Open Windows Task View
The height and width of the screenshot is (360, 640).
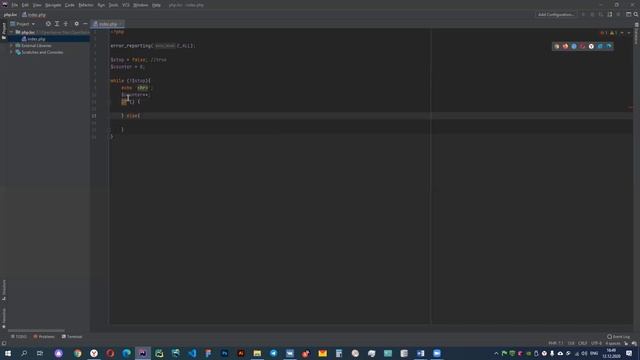[x=40, y=353]
